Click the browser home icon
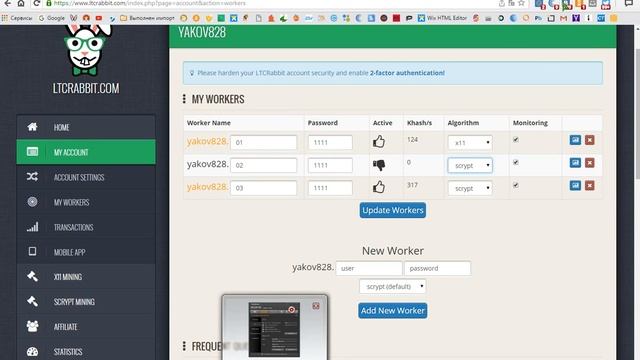This screenshot has height=360, width=640. [21, 4]
